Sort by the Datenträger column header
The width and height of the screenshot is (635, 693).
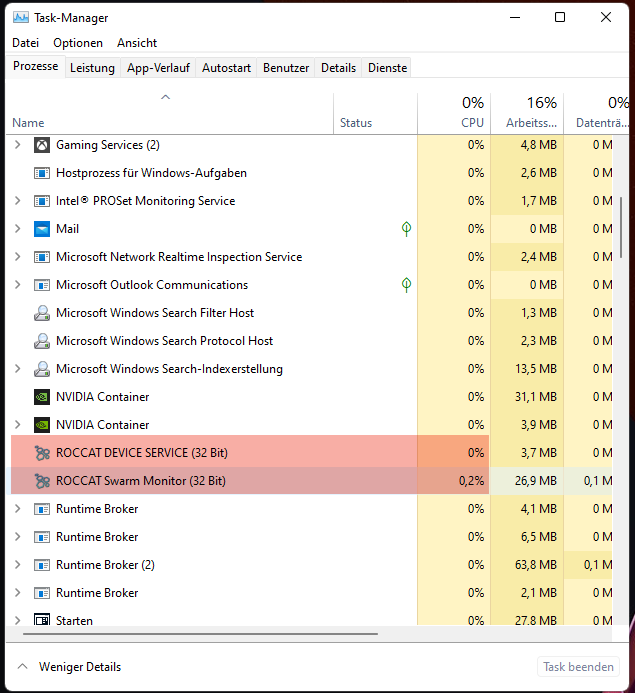click(597, 114)
